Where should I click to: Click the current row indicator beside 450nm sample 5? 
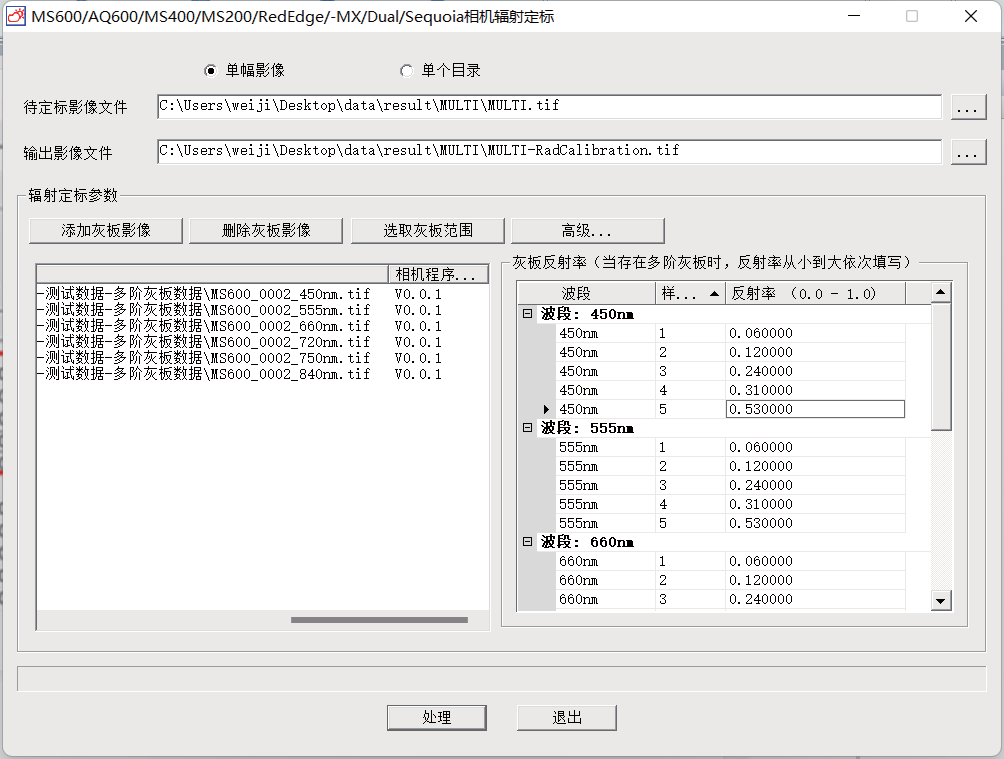click(546, 409)
